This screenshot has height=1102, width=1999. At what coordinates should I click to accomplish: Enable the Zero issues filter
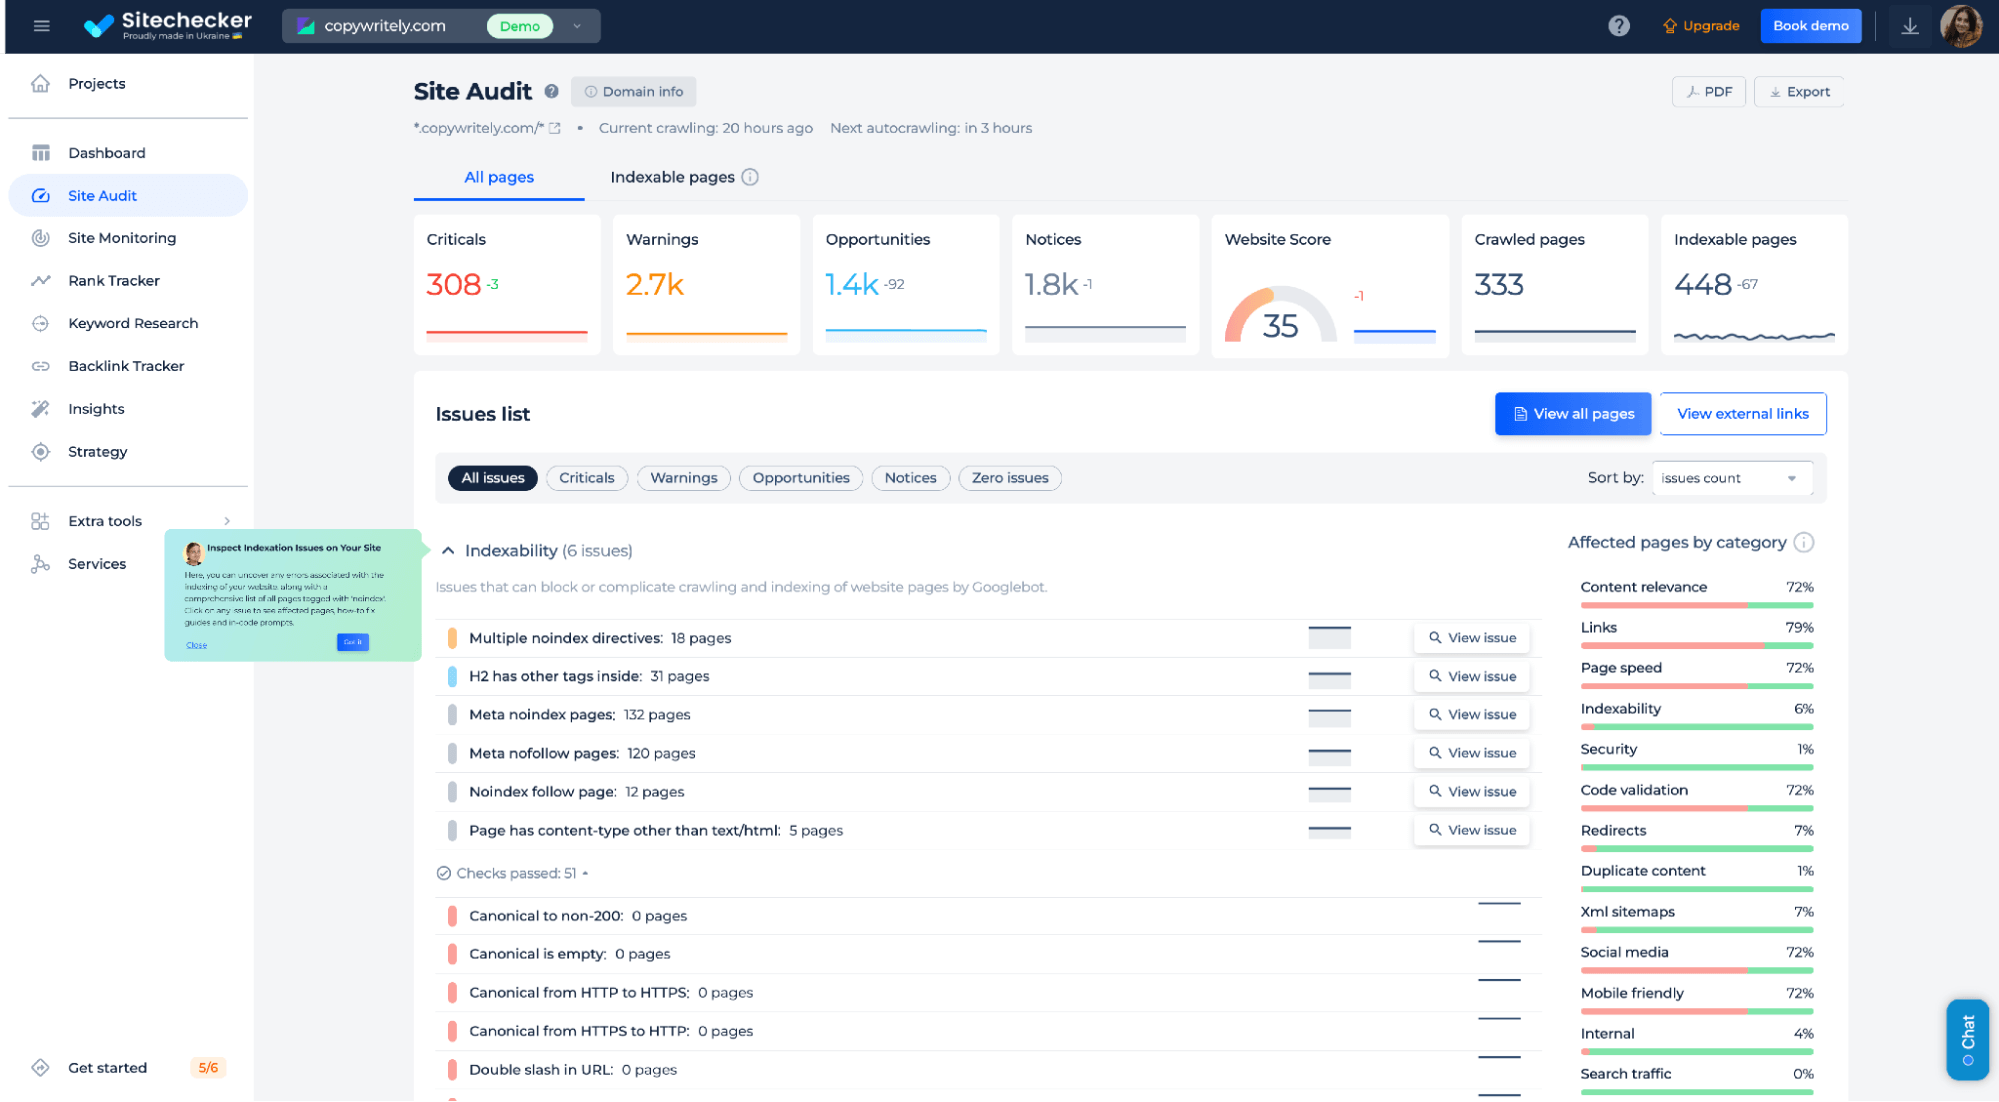click(1009, 477)
